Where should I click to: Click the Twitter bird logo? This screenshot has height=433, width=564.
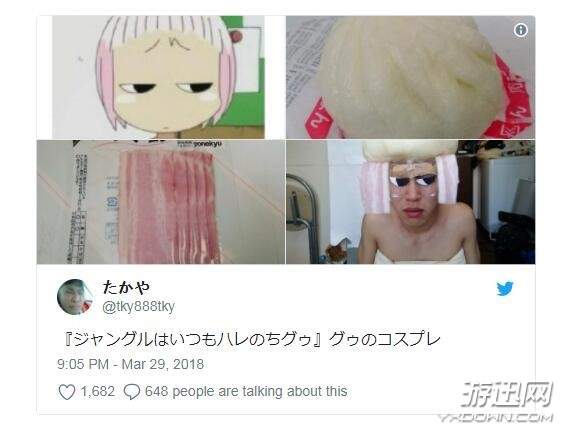pyautogui.click(x=505, y=288)
